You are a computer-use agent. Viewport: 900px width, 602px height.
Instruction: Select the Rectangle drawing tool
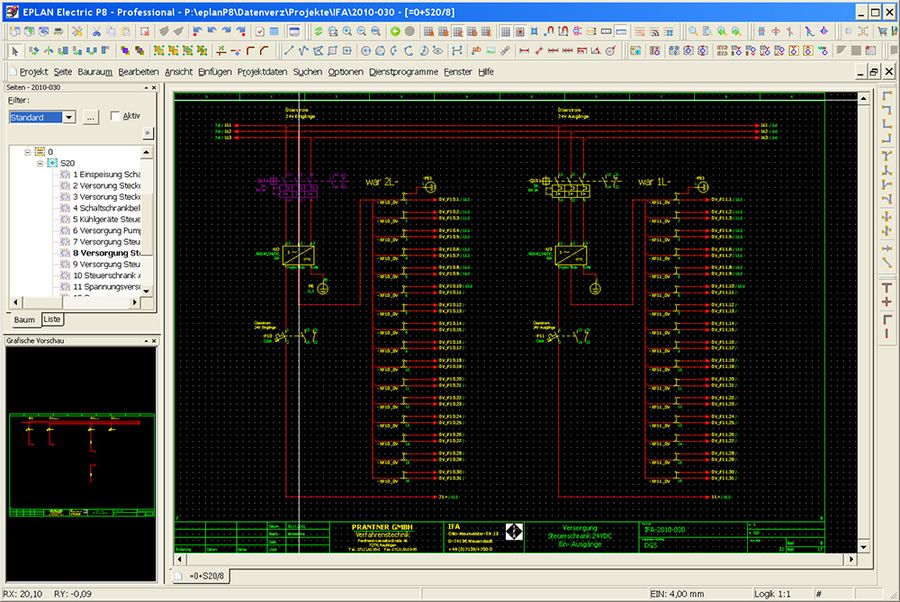(332, 51)
